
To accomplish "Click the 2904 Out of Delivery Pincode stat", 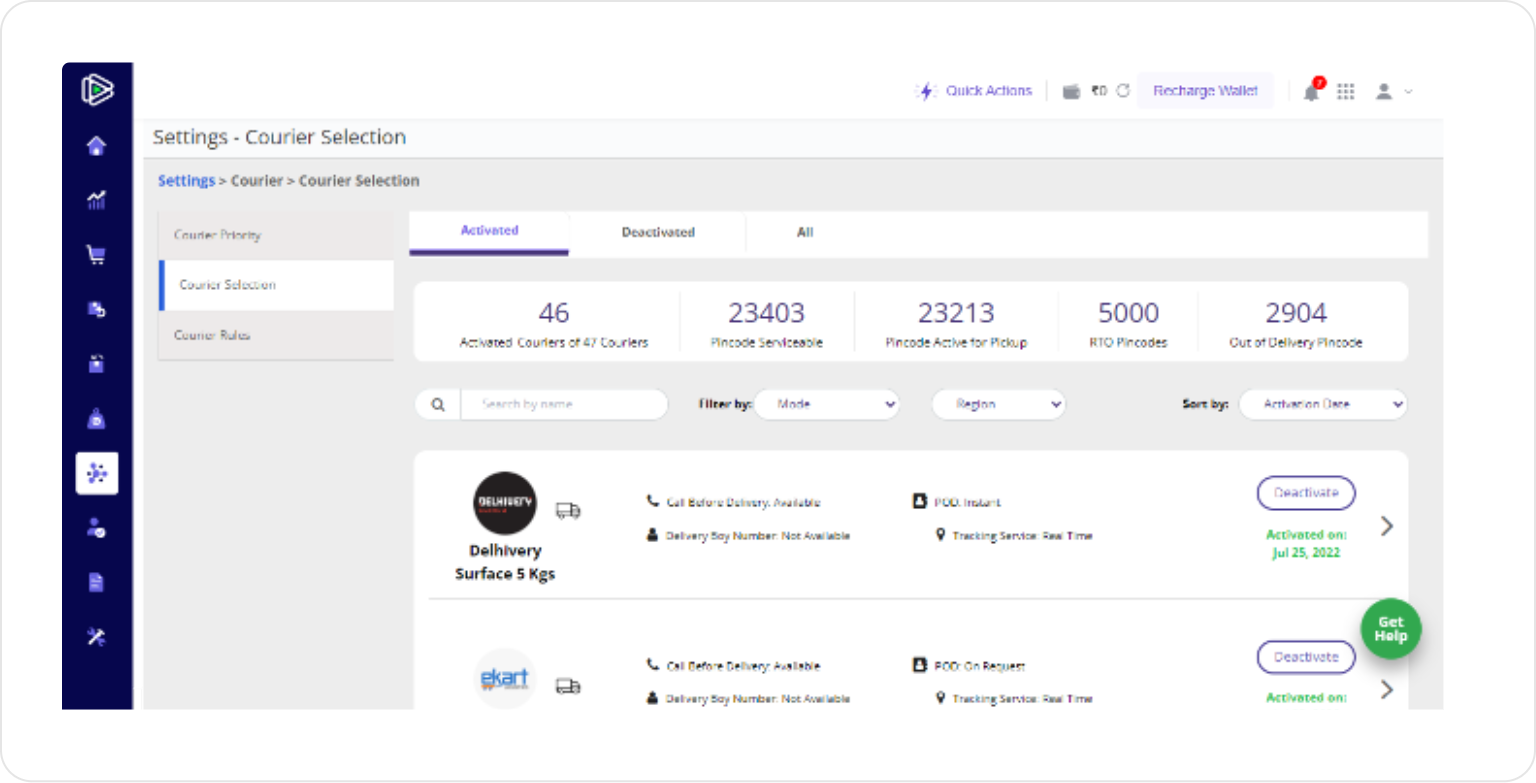I will pyautogui.click(x=1296, y=324).
